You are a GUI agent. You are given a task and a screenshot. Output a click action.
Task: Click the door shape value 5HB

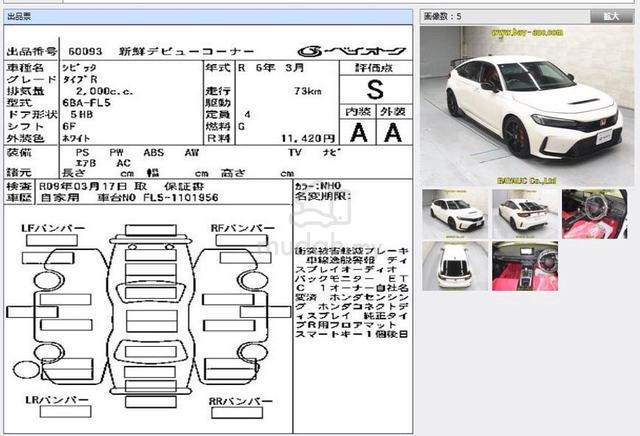point(82,115)
